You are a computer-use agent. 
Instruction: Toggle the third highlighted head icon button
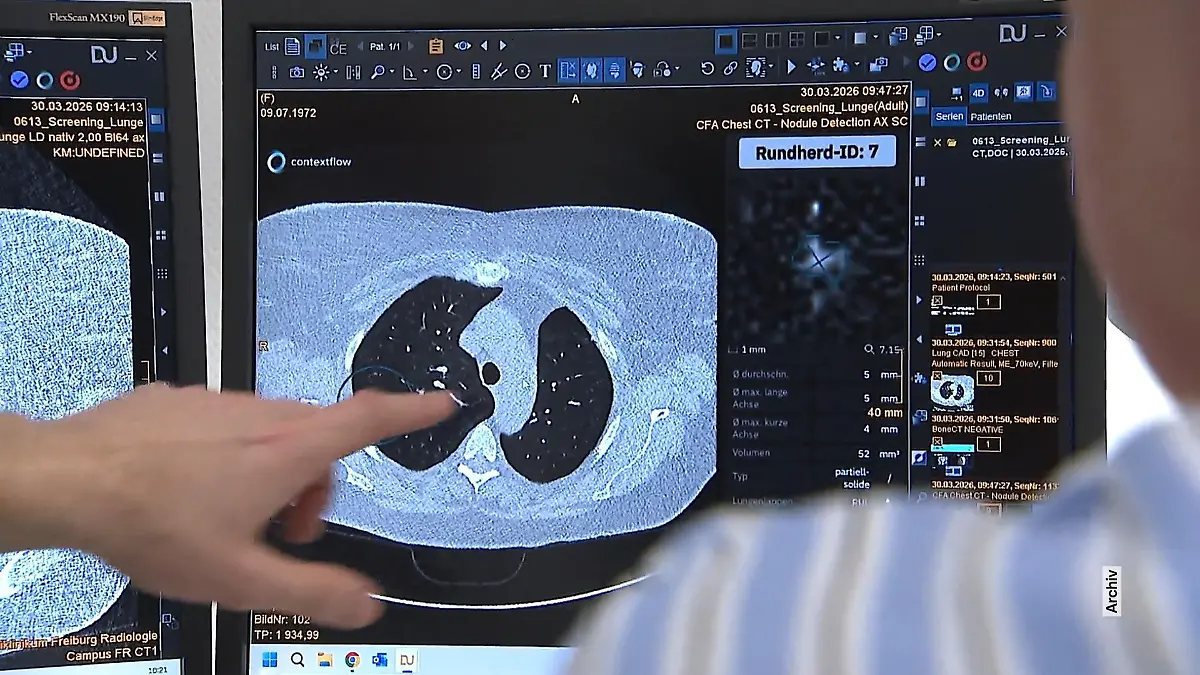615,71
